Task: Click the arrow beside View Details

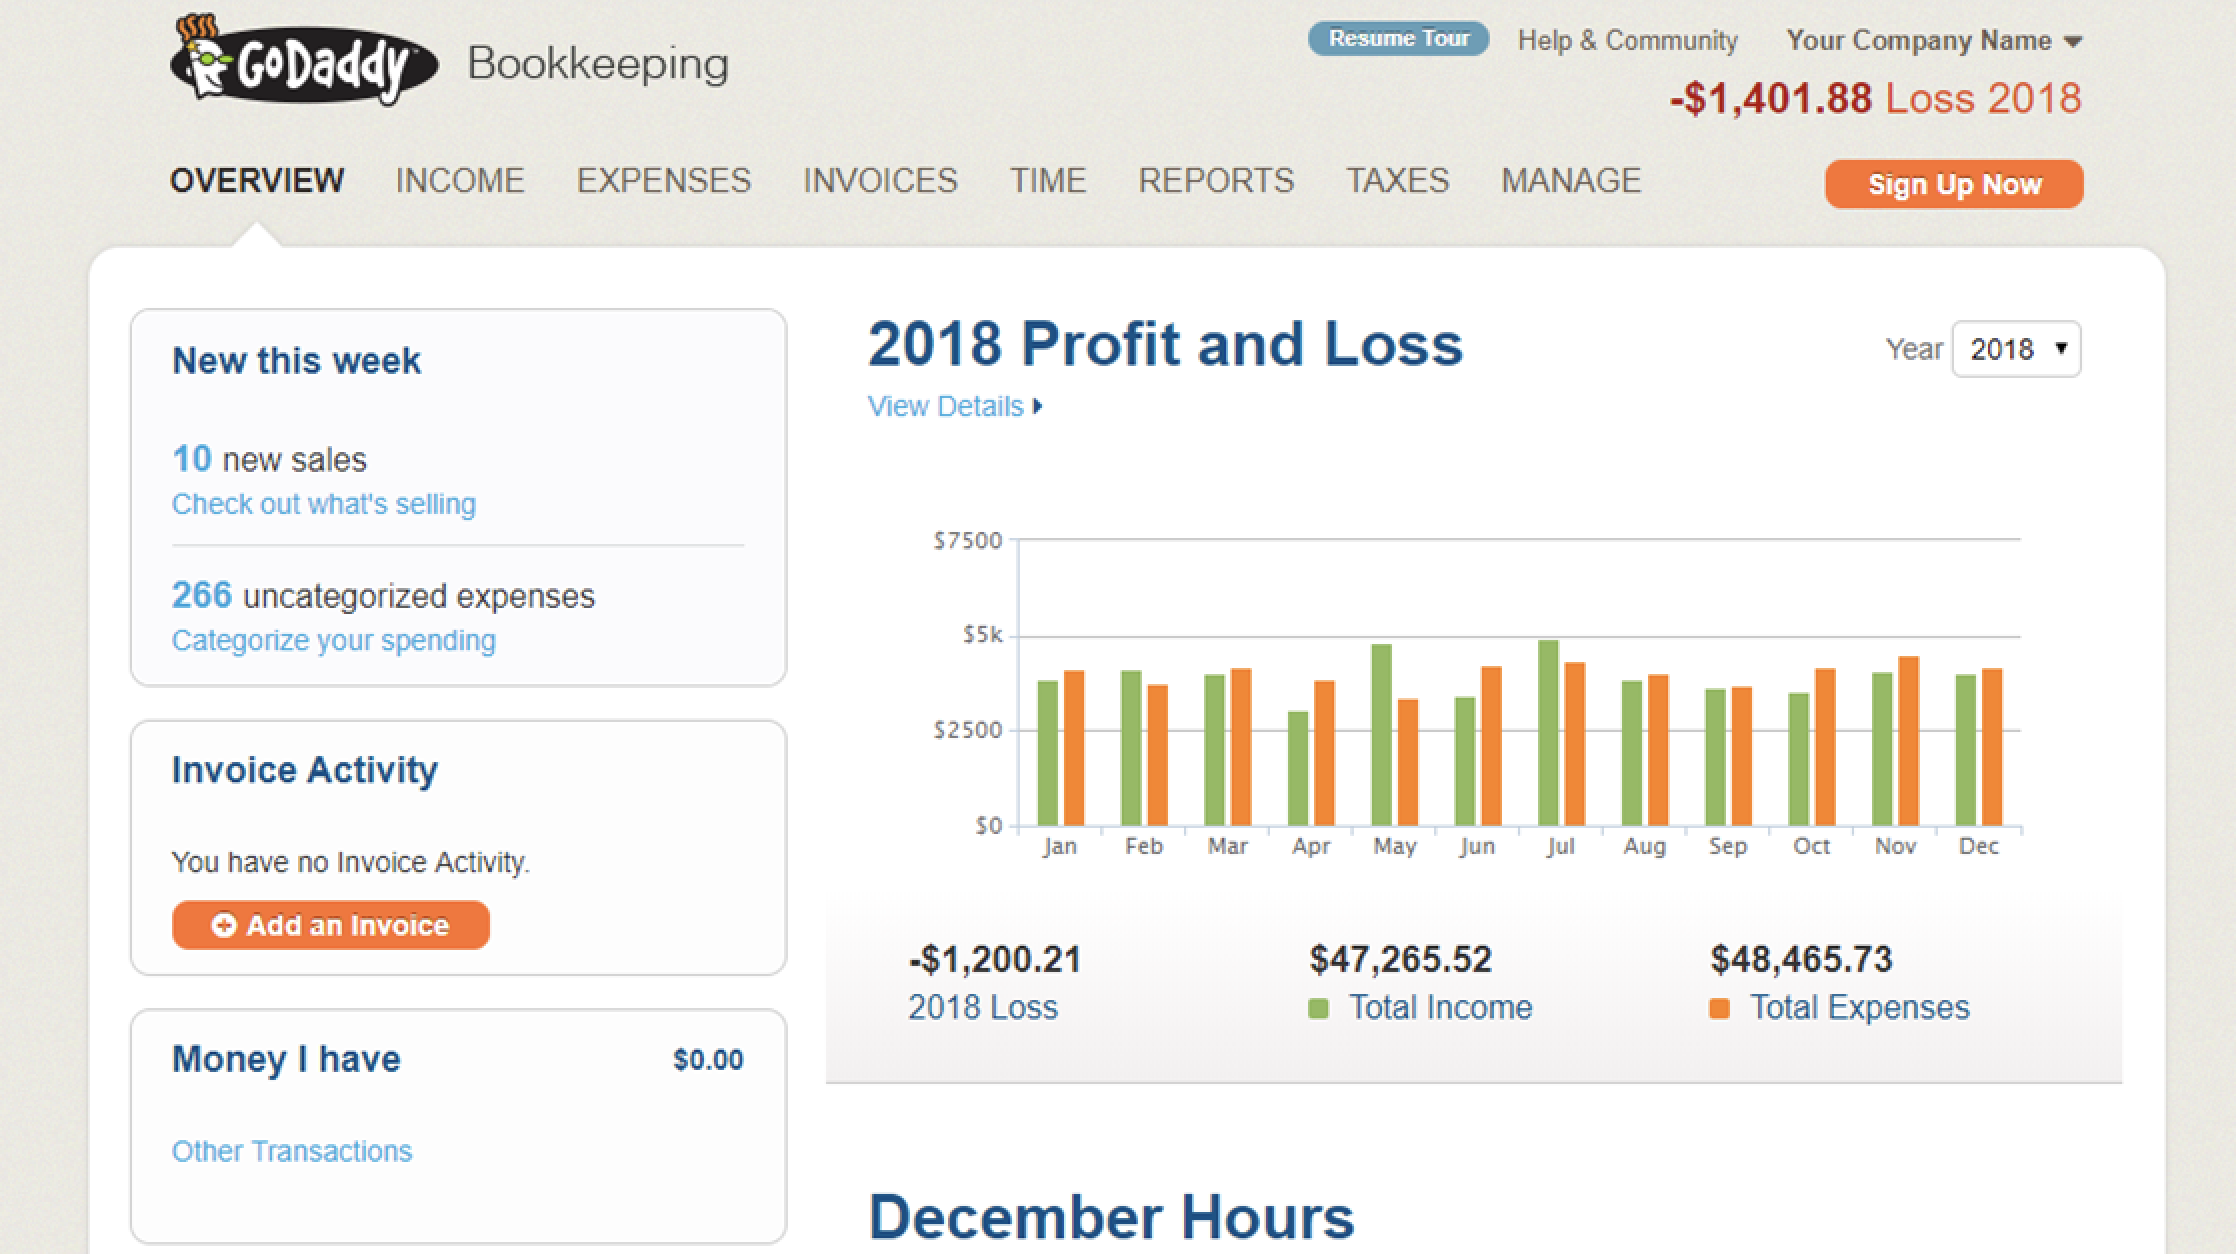Action: pos(1038,407)
